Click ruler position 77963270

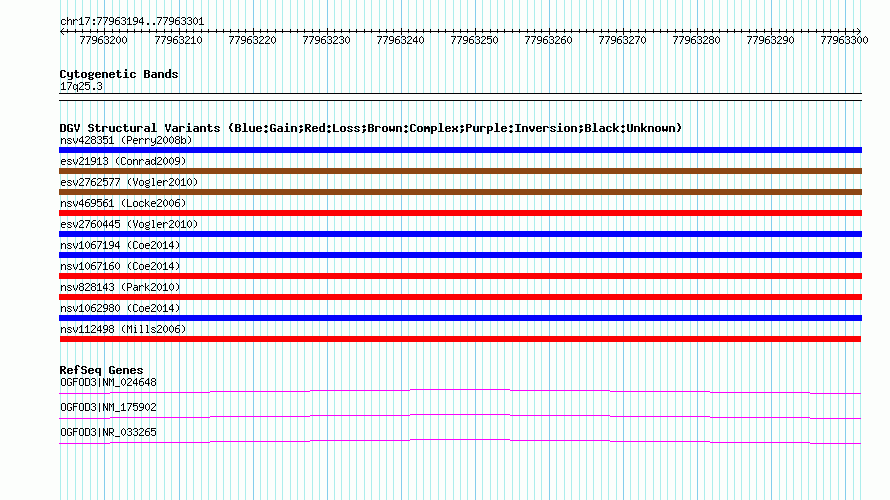(x=622, y=40)
